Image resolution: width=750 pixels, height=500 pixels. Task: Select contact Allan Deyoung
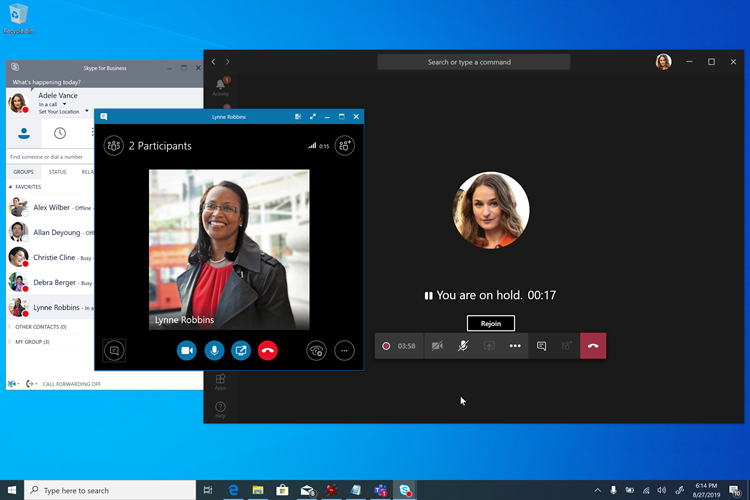50,233
